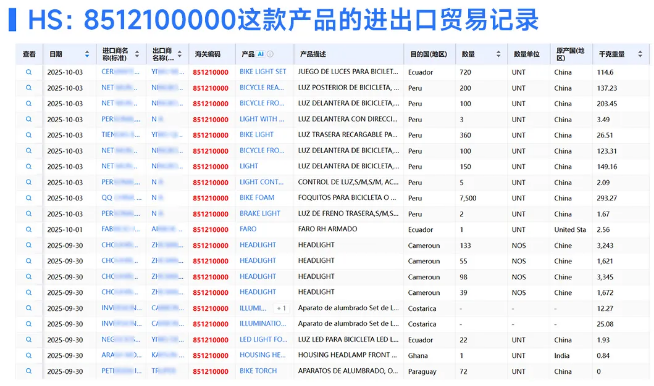The height and width of the screenshot is (386, 654).
Task: Click the quantity cell '7,500'
Action: tap(468, 198)
